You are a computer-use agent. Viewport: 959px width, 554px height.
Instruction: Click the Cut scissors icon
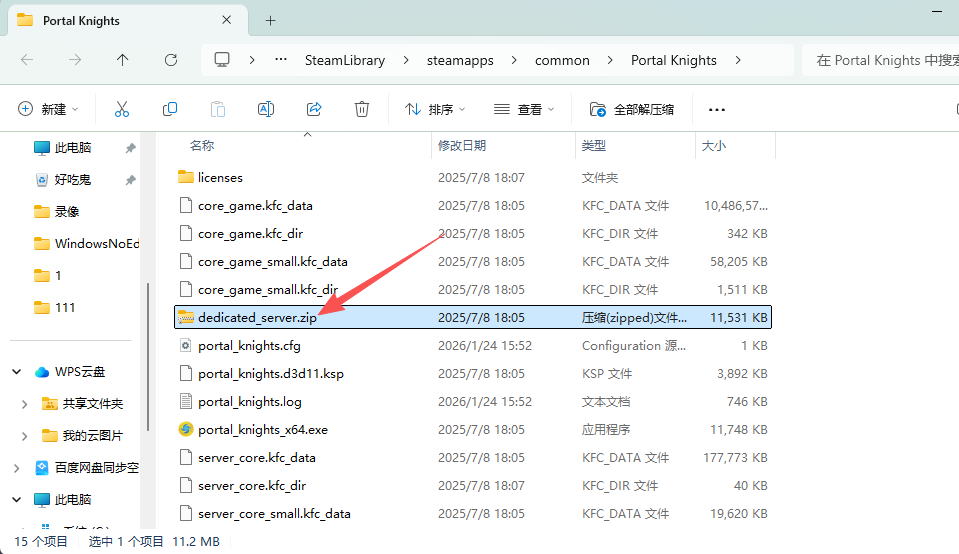[122, 109]
